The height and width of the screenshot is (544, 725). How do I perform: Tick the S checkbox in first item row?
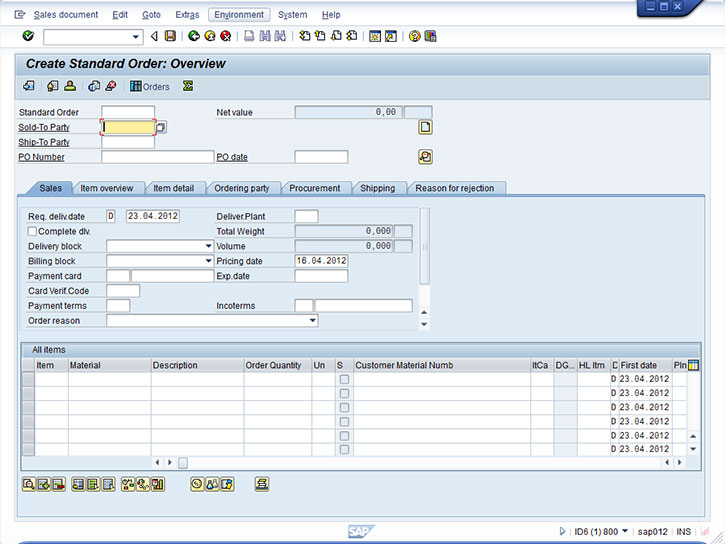pyautogui.click(x=344, y=379)
